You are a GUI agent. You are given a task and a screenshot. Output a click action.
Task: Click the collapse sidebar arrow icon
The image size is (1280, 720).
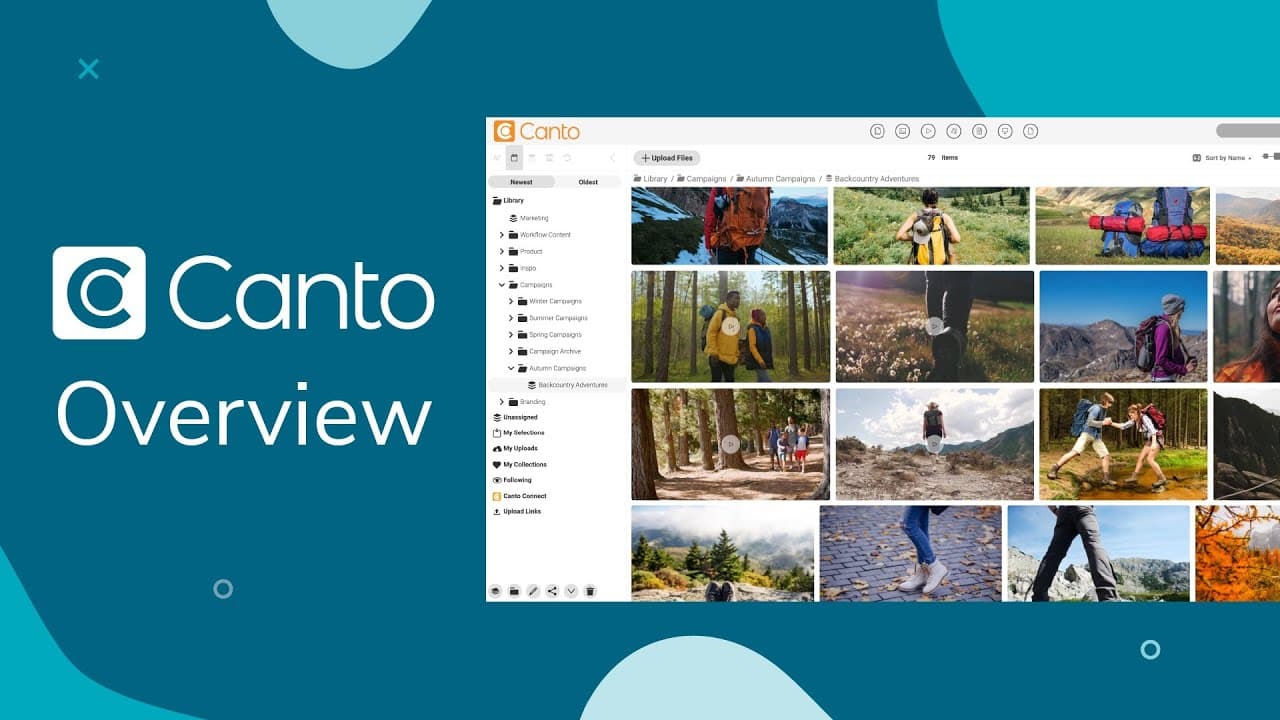pyautogui.click(x=612, y=158)
